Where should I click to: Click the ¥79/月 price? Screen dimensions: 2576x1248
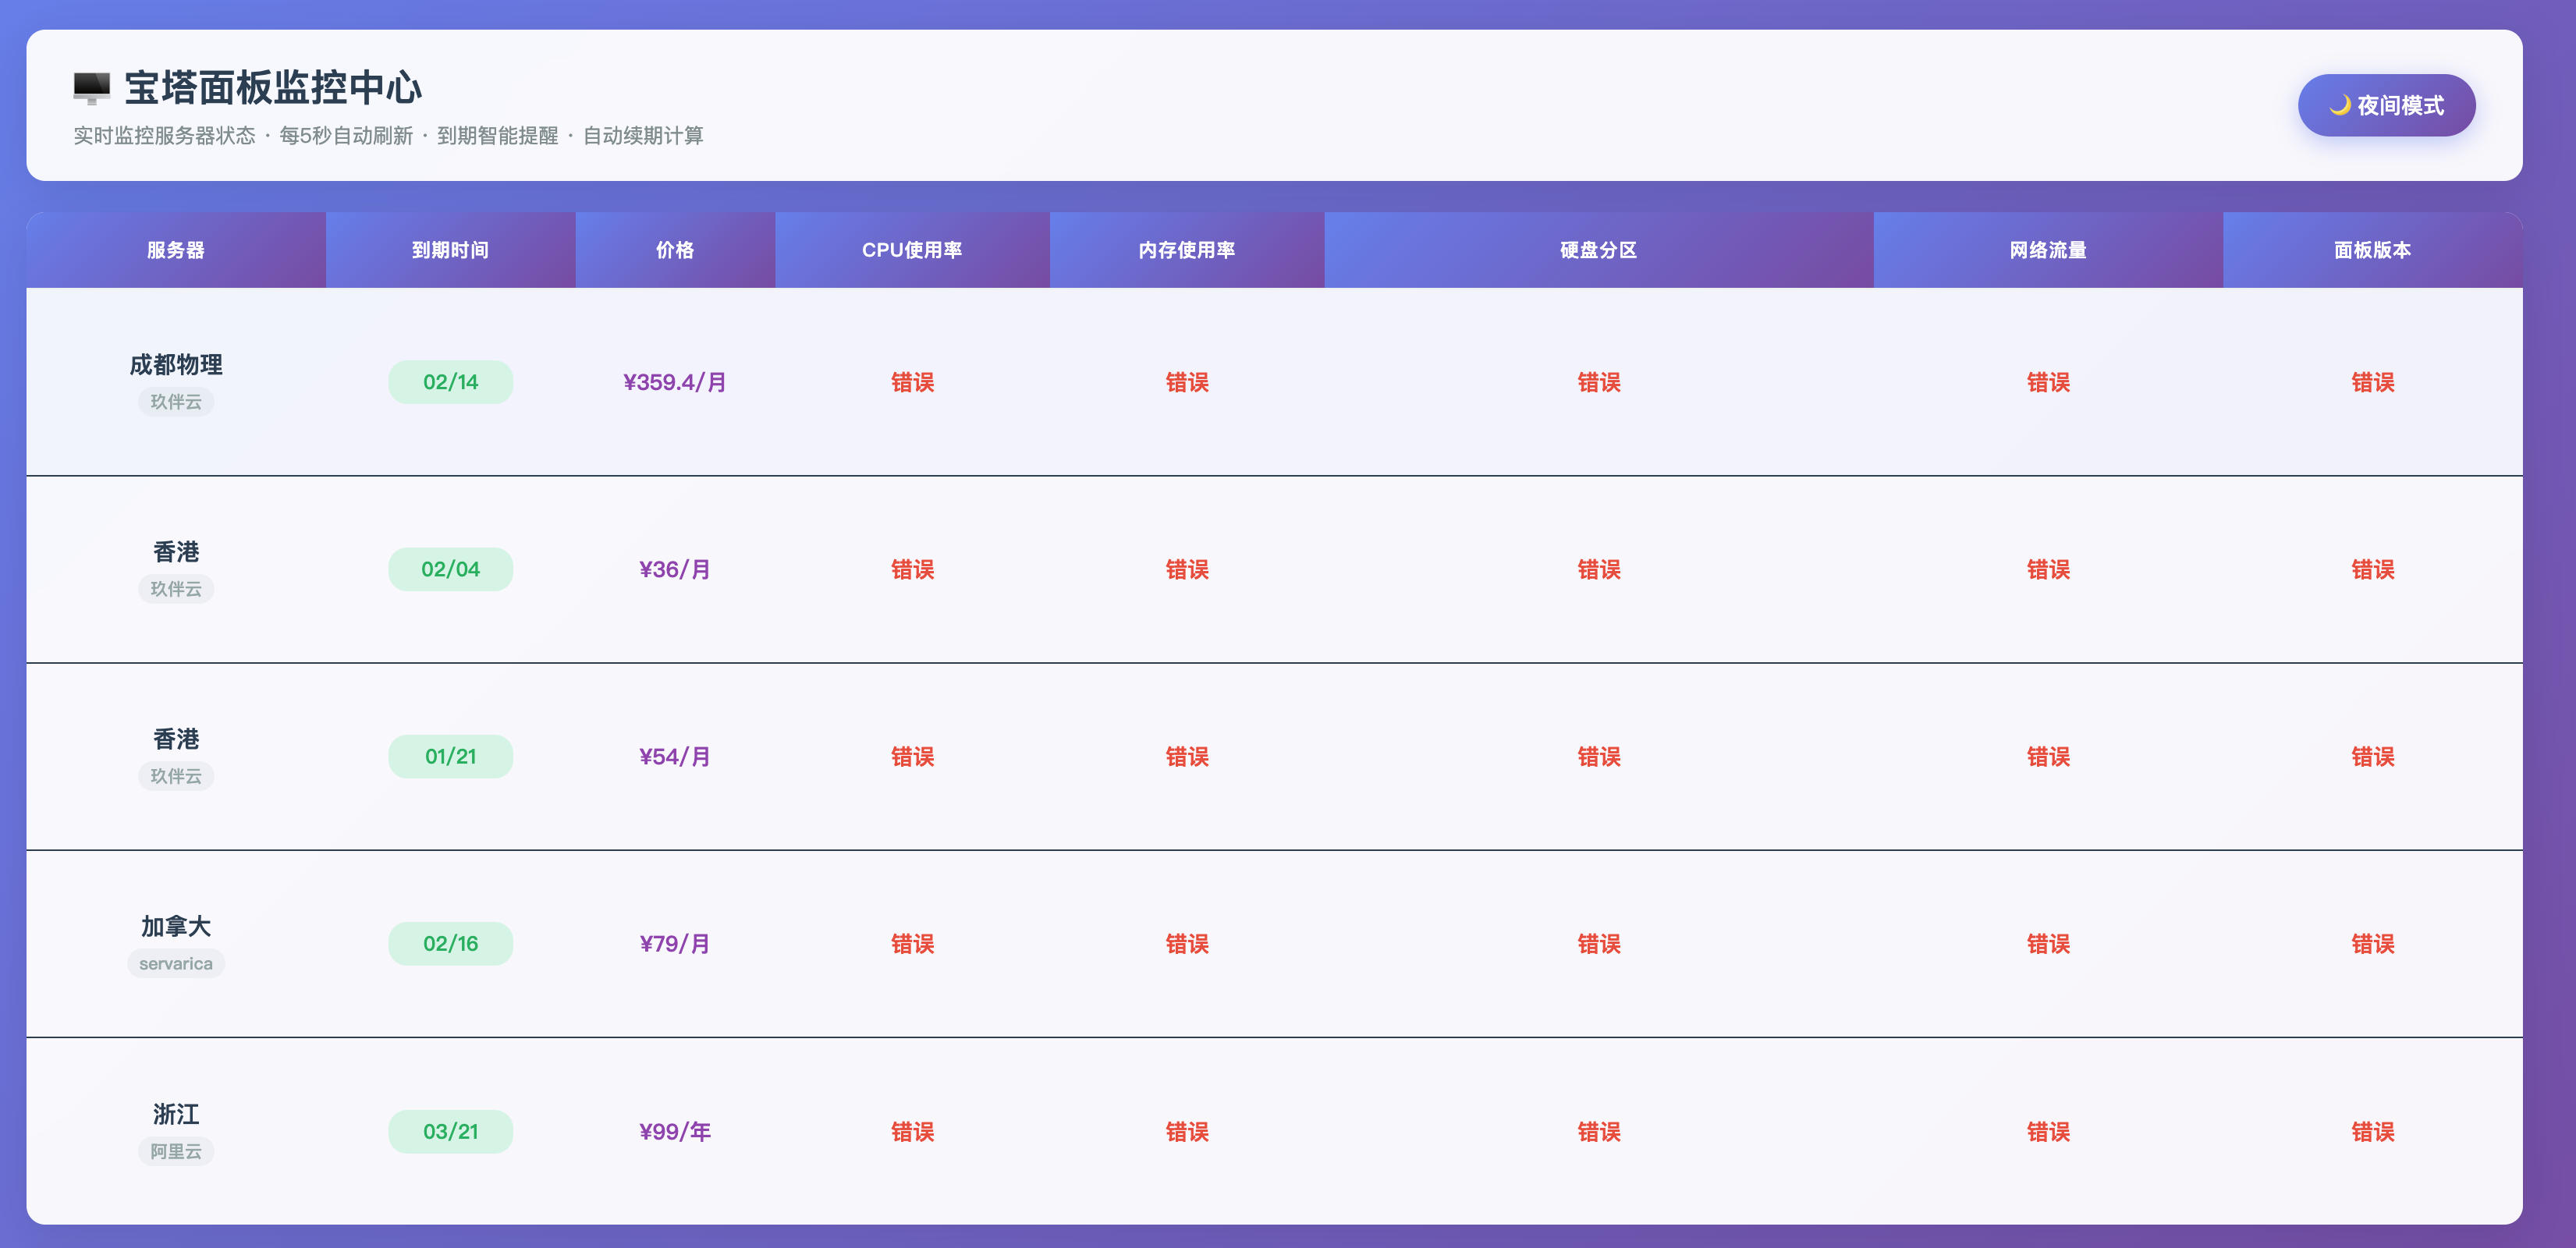675,943
